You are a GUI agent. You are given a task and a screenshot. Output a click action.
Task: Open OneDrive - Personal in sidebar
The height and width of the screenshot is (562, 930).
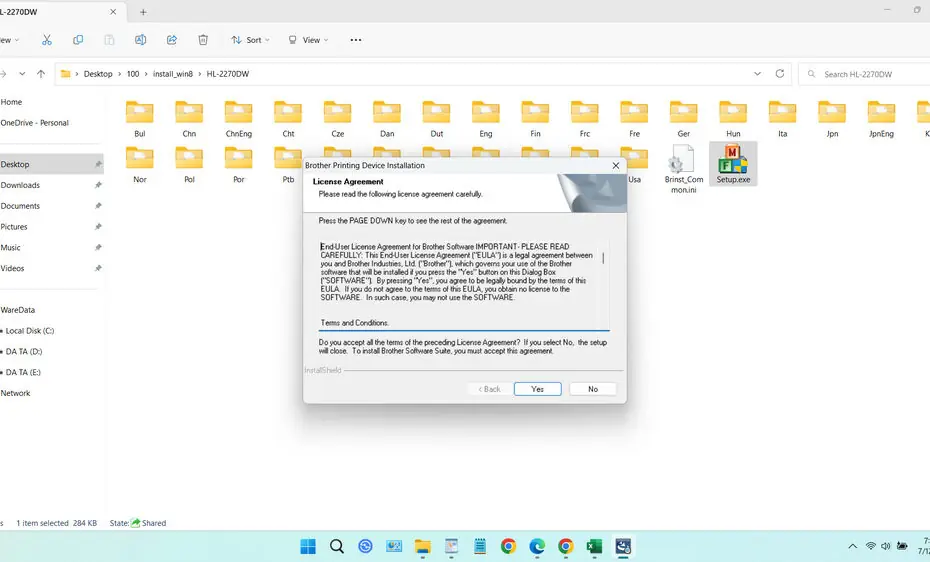pyautogui.click(x=34, y=123)
